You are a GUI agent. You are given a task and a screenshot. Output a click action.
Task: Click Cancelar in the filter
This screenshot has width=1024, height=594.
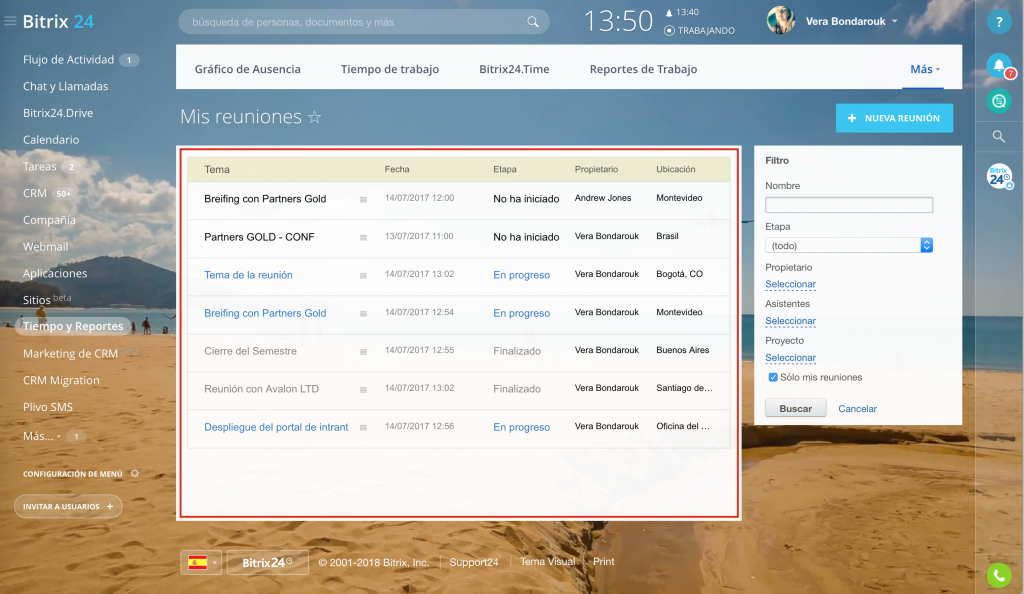click(857, 409)
